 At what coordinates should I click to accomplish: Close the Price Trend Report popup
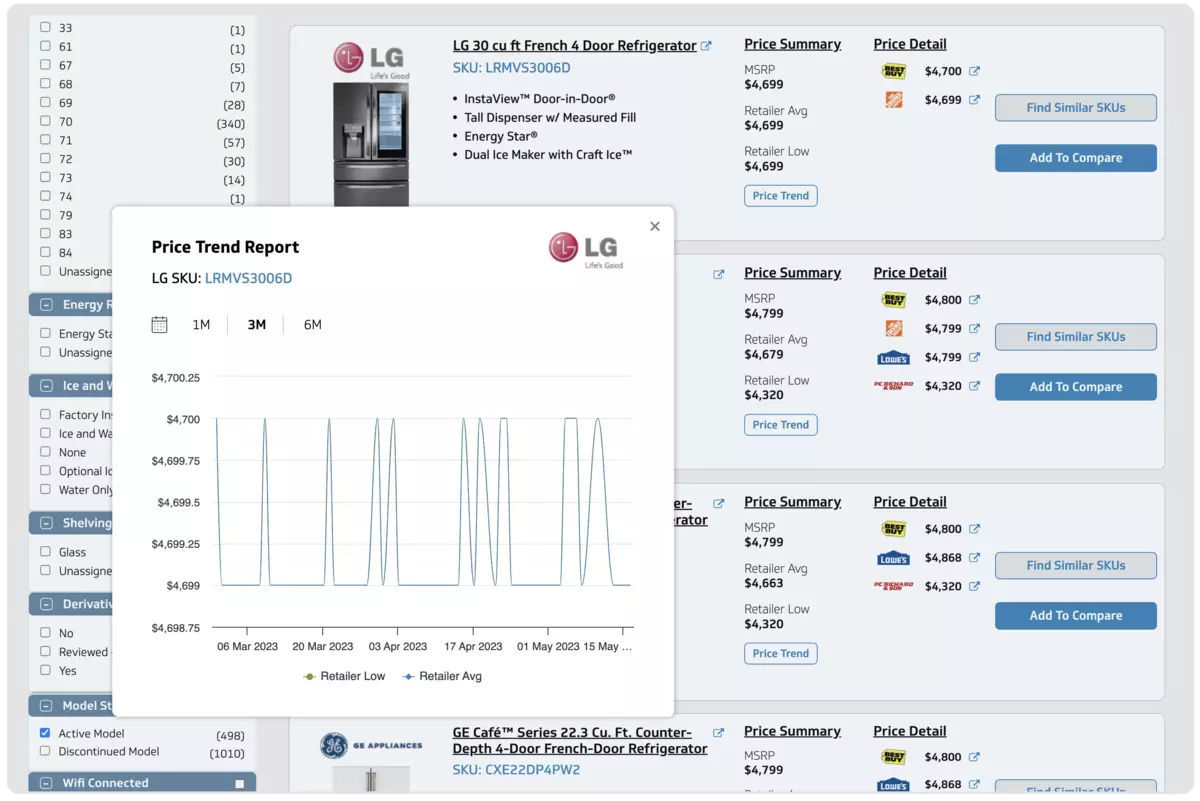(x=655, y=227)
